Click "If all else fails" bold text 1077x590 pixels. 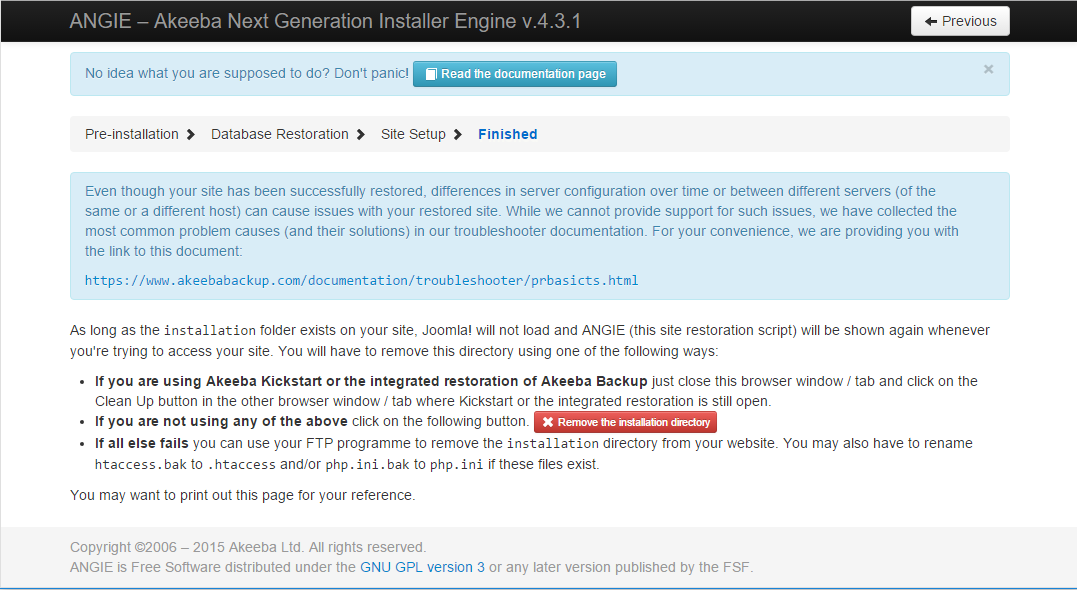pyautogui.click(x=142, y=443)
